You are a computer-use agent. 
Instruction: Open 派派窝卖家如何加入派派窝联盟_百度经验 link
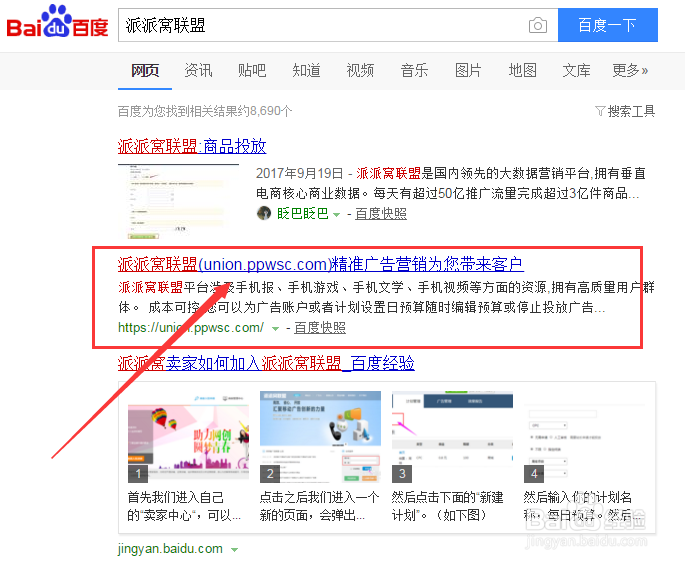(266, 363)
